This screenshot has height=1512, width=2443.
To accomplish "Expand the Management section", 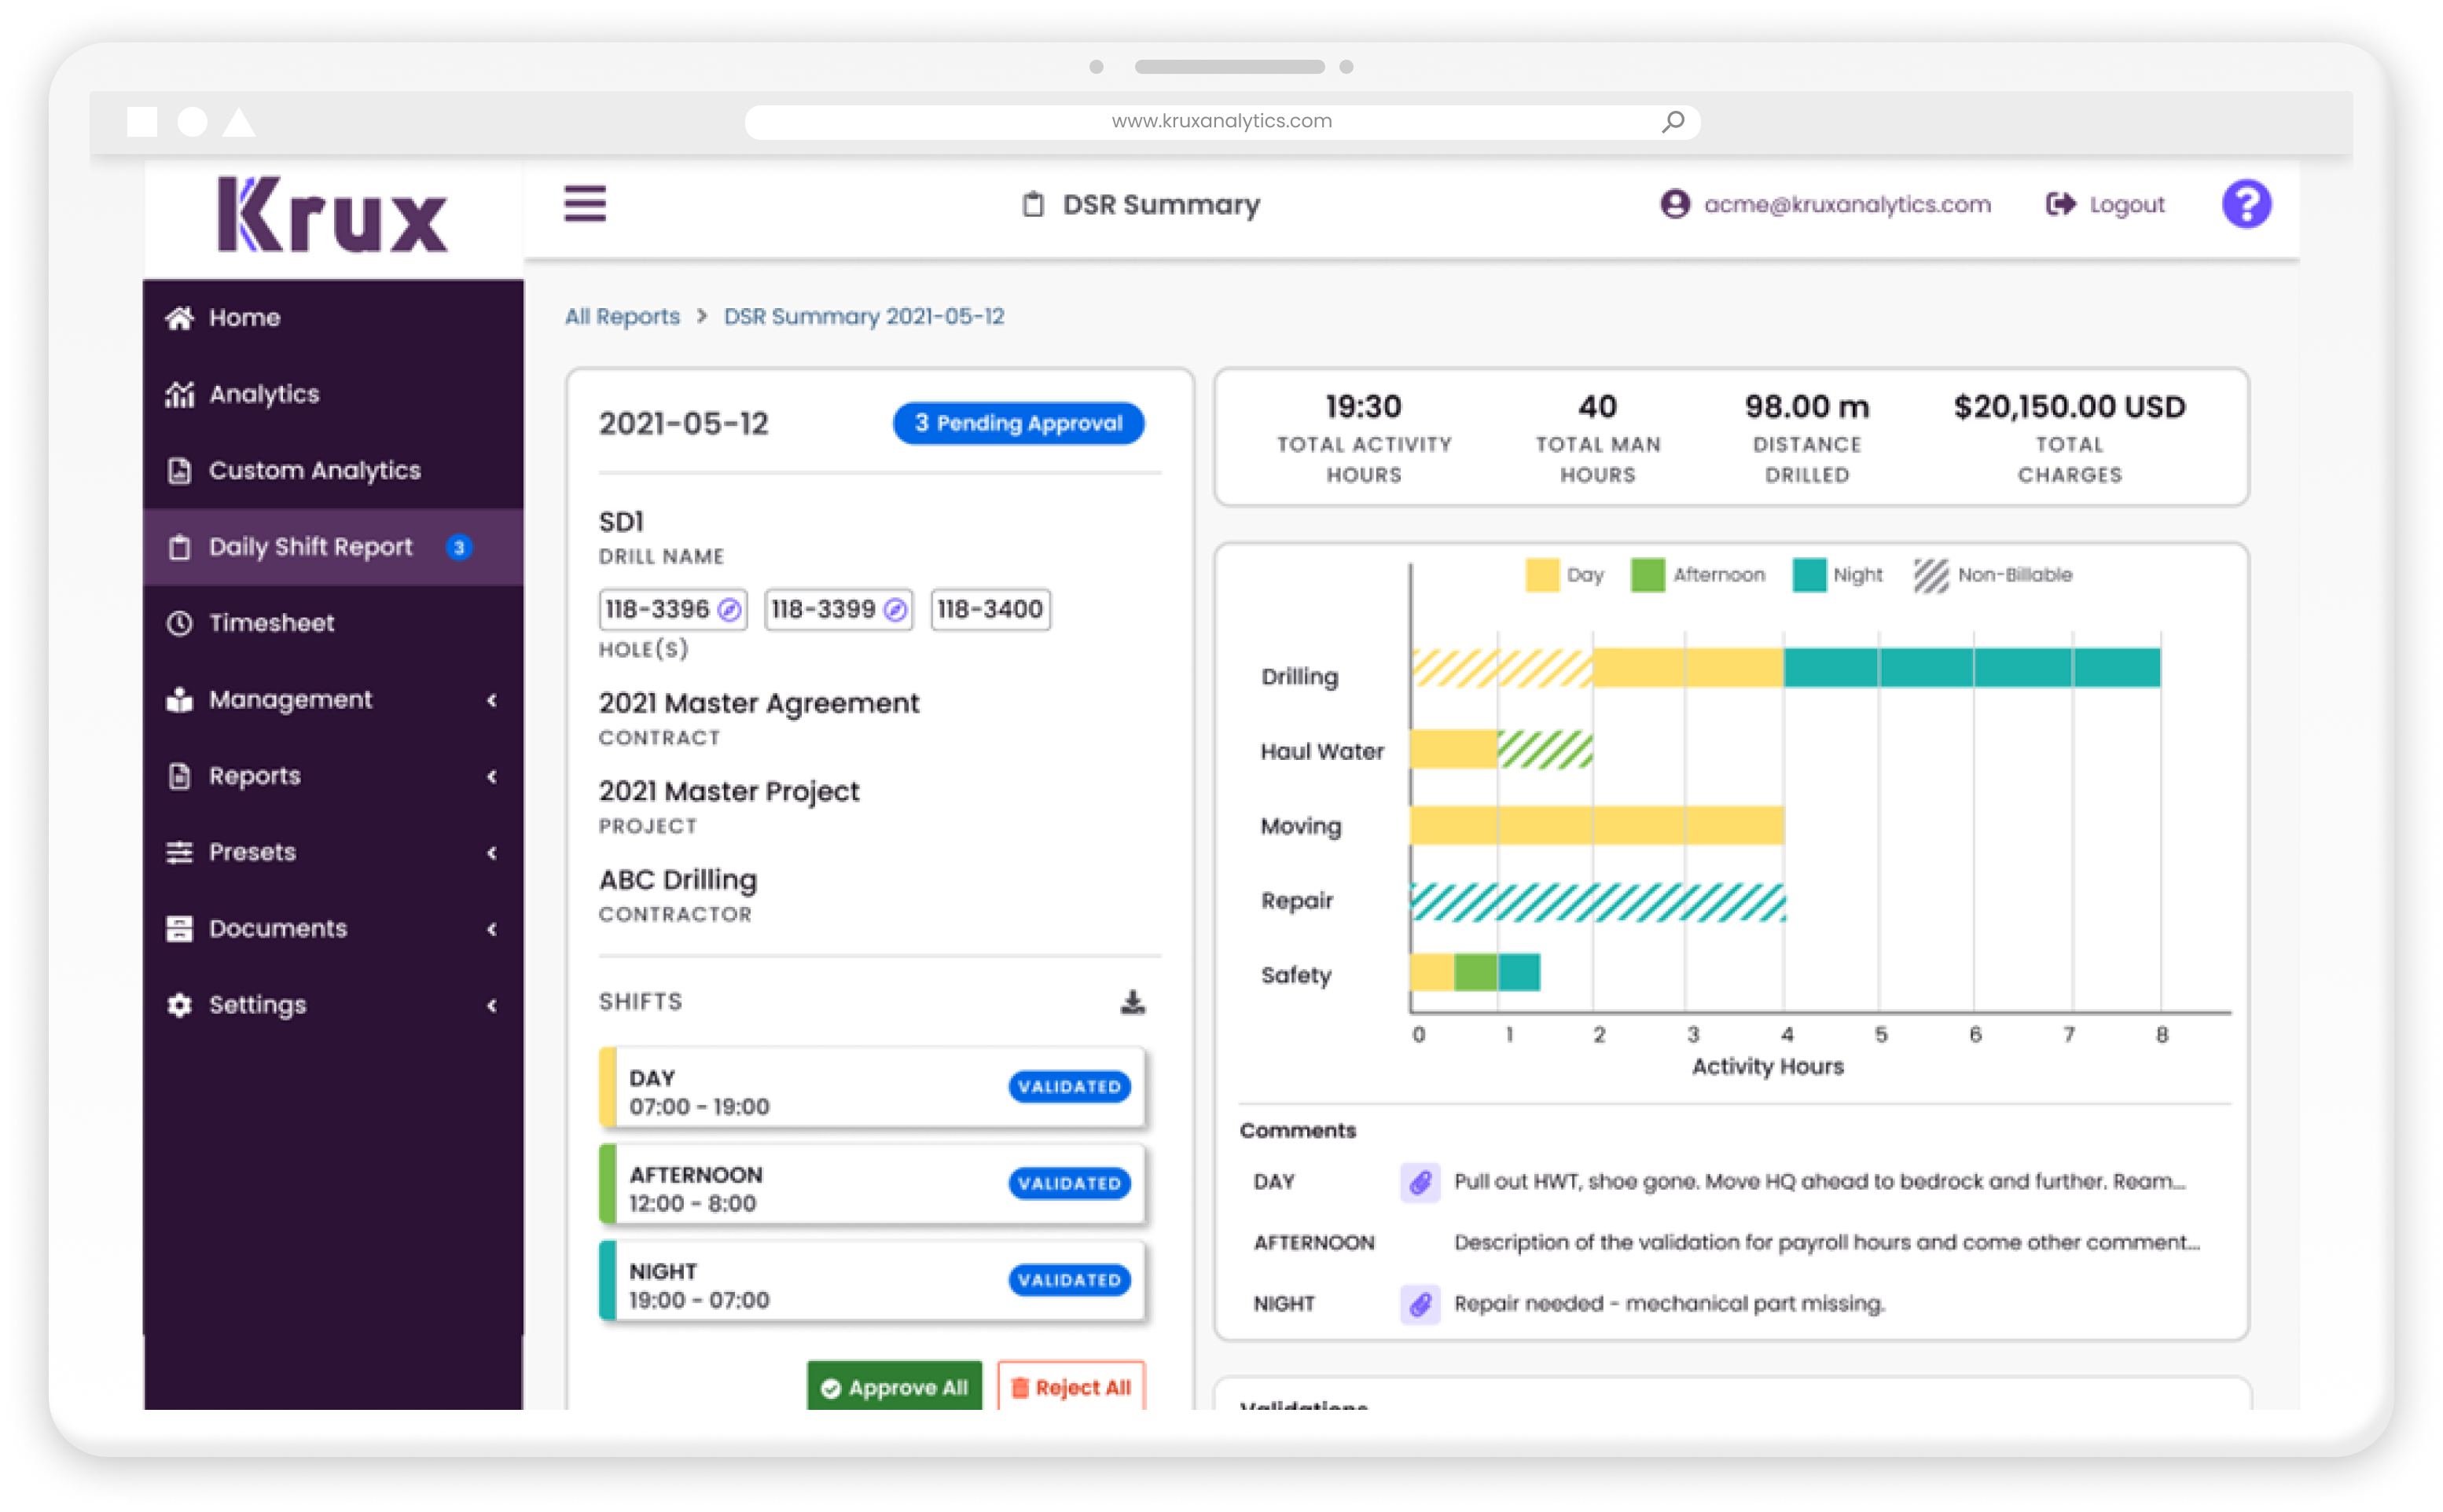I will point(290,699).
